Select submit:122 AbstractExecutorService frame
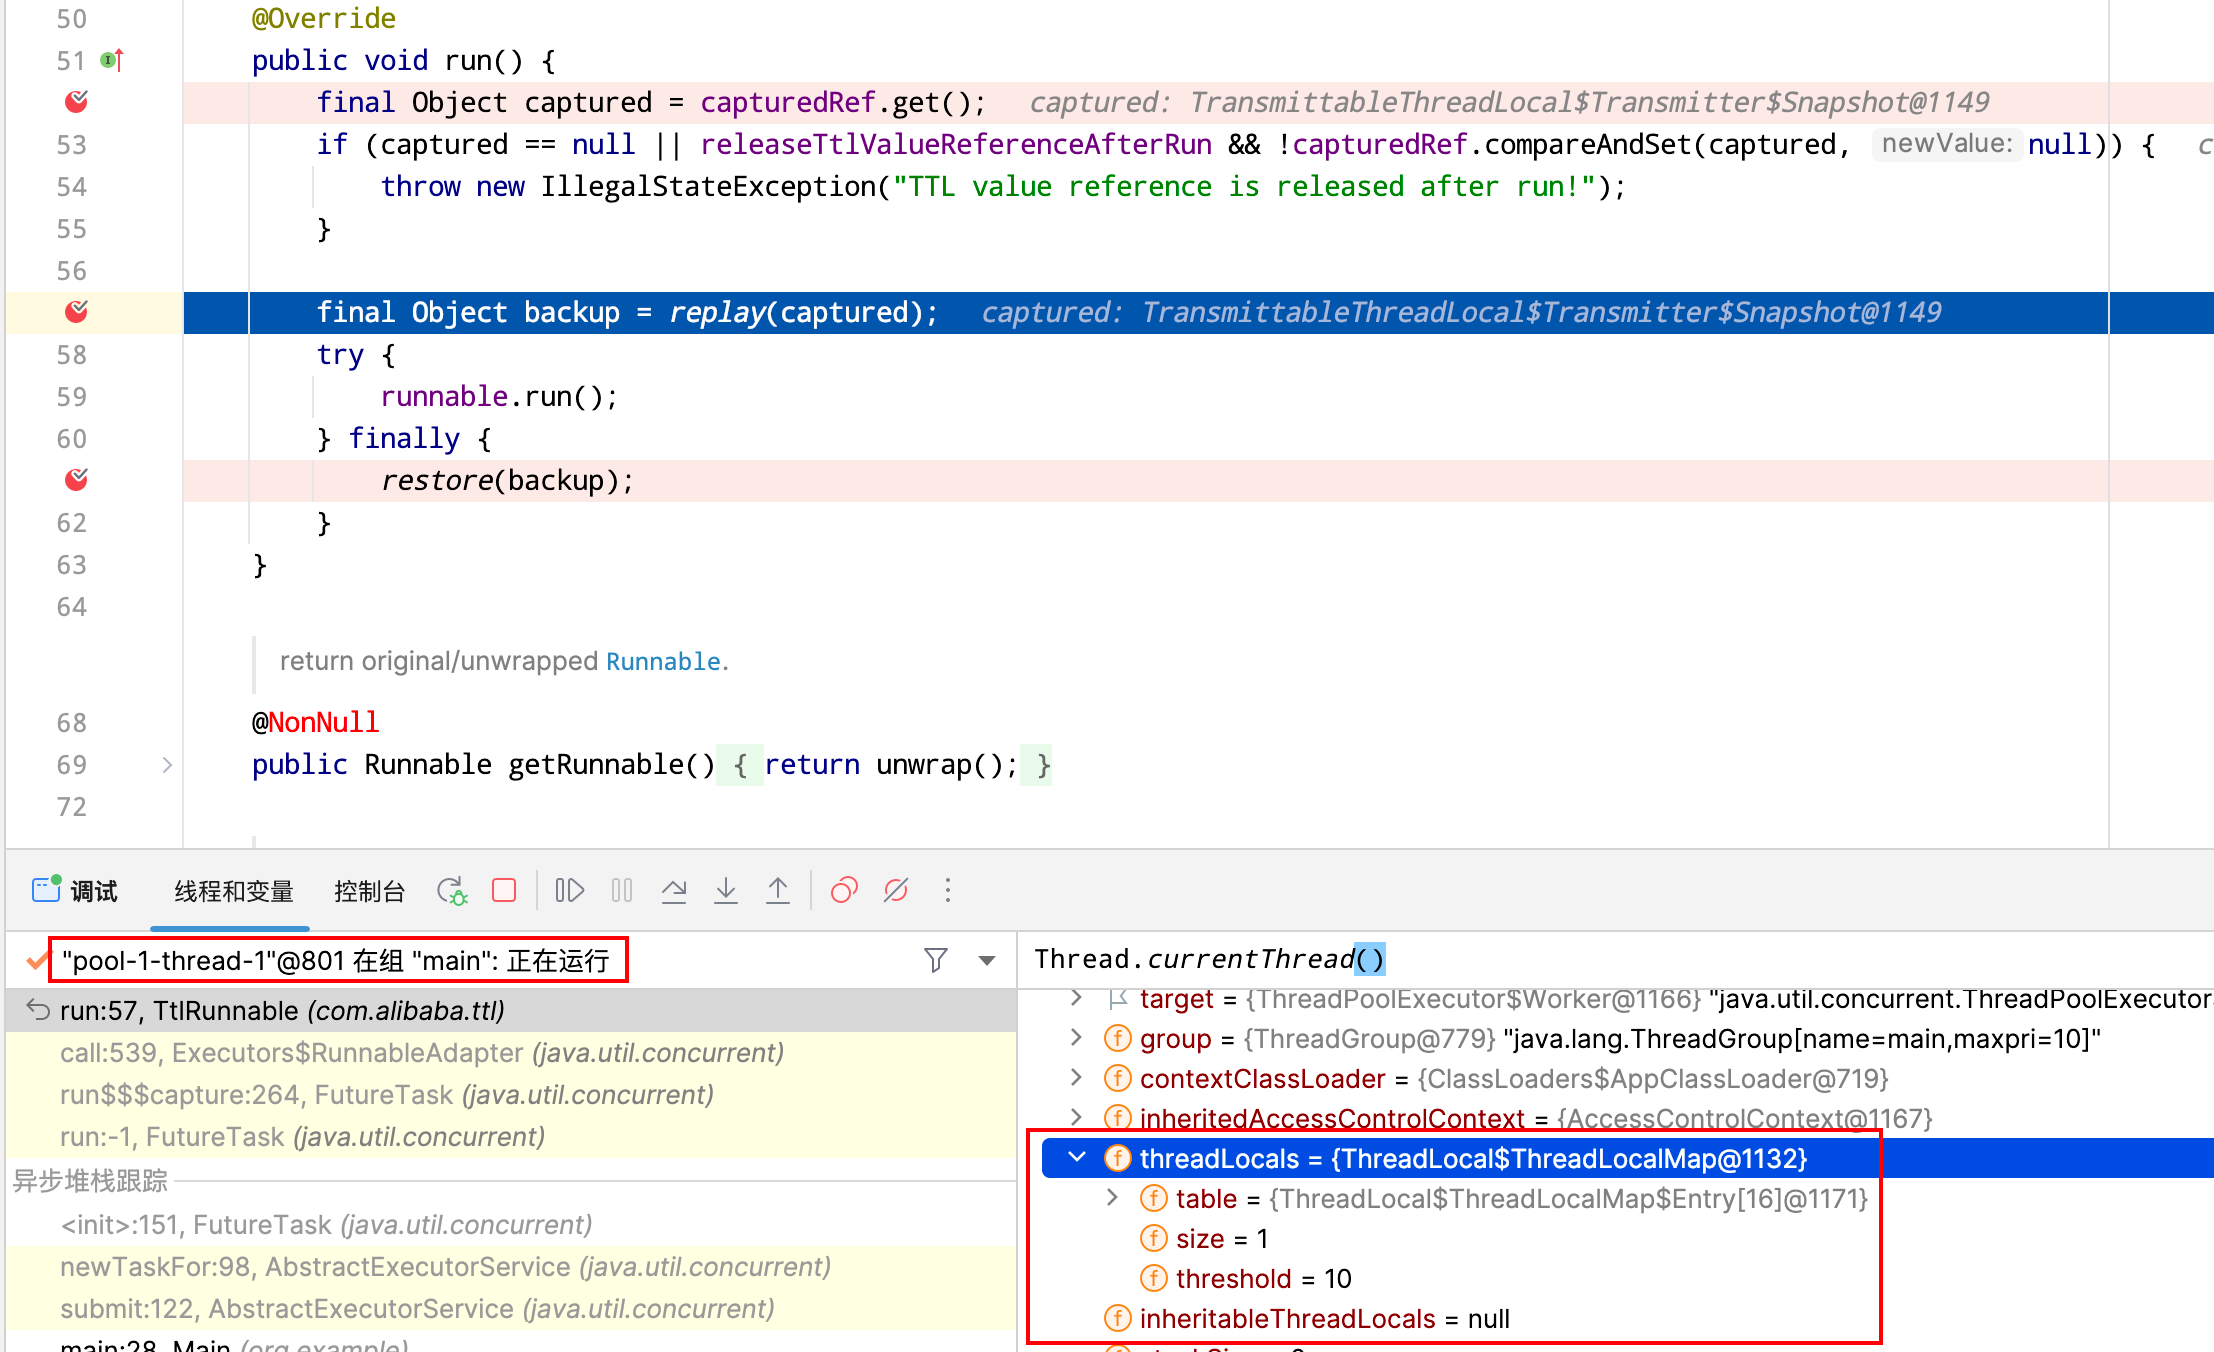 pyautogui.click(x=511, y=1309)
